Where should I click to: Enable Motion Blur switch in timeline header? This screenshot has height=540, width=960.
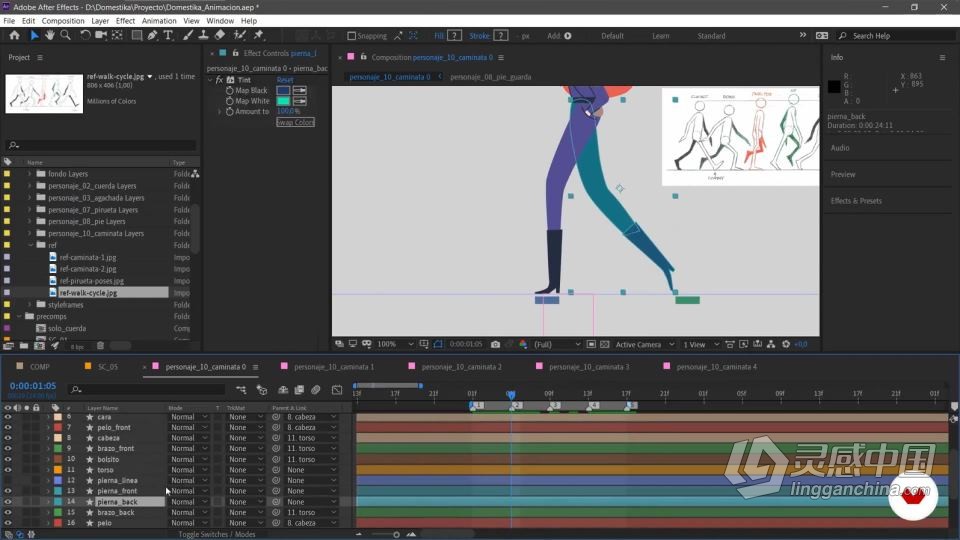point(316,389)
